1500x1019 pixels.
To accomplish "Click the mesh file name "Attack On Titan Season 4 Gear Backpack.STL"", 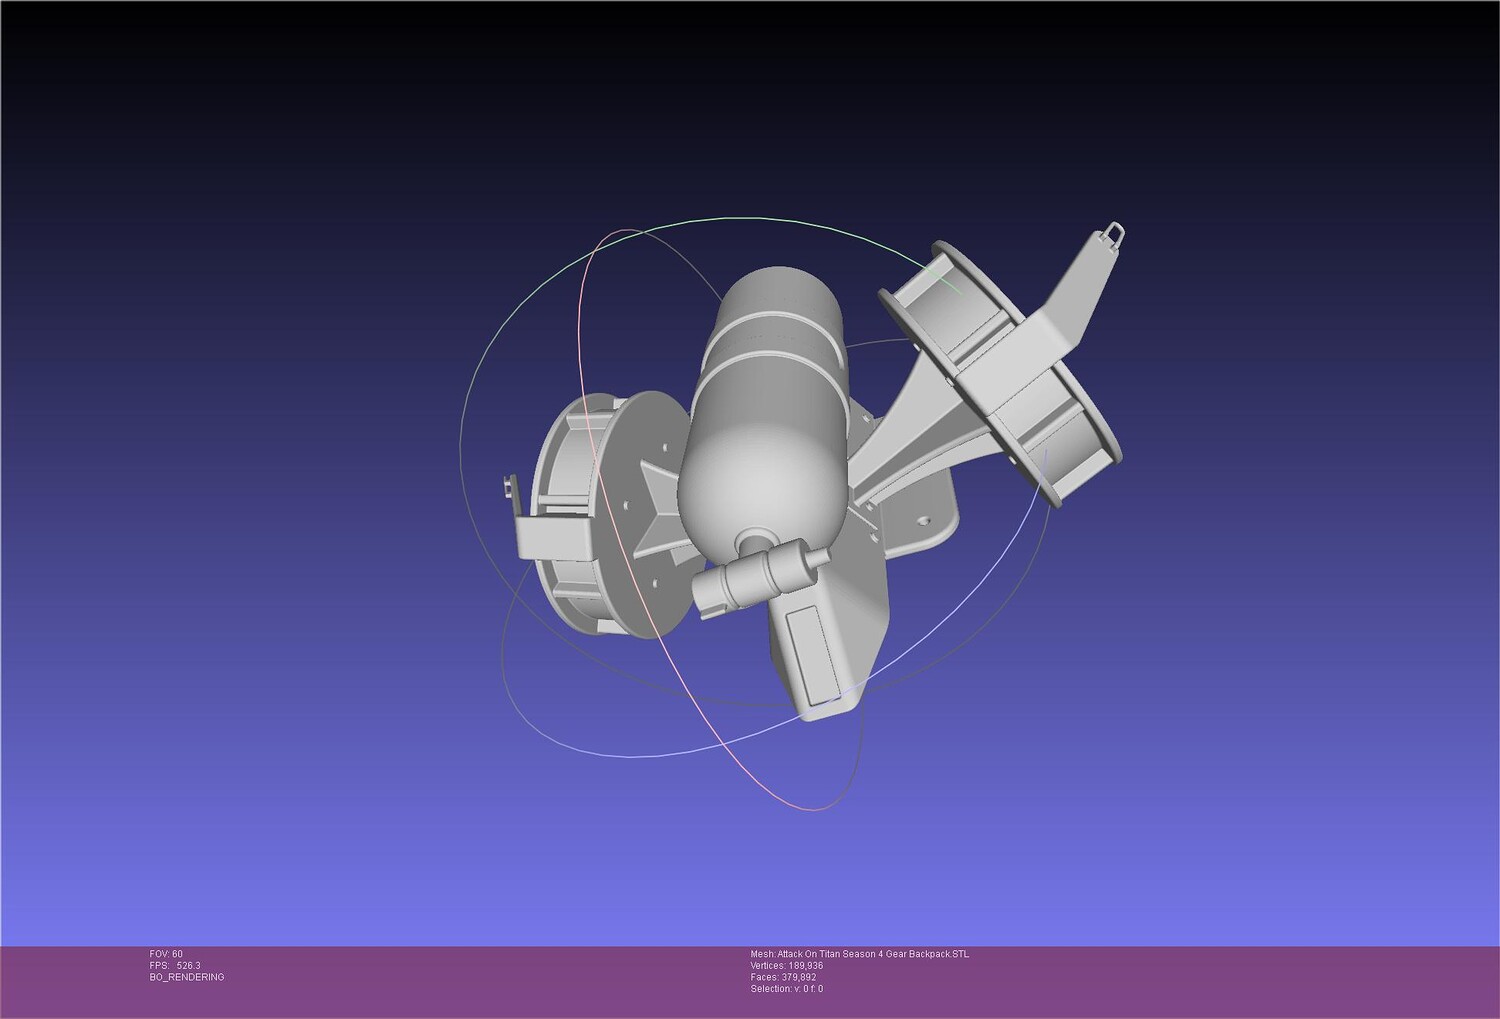I will (873, 954).
